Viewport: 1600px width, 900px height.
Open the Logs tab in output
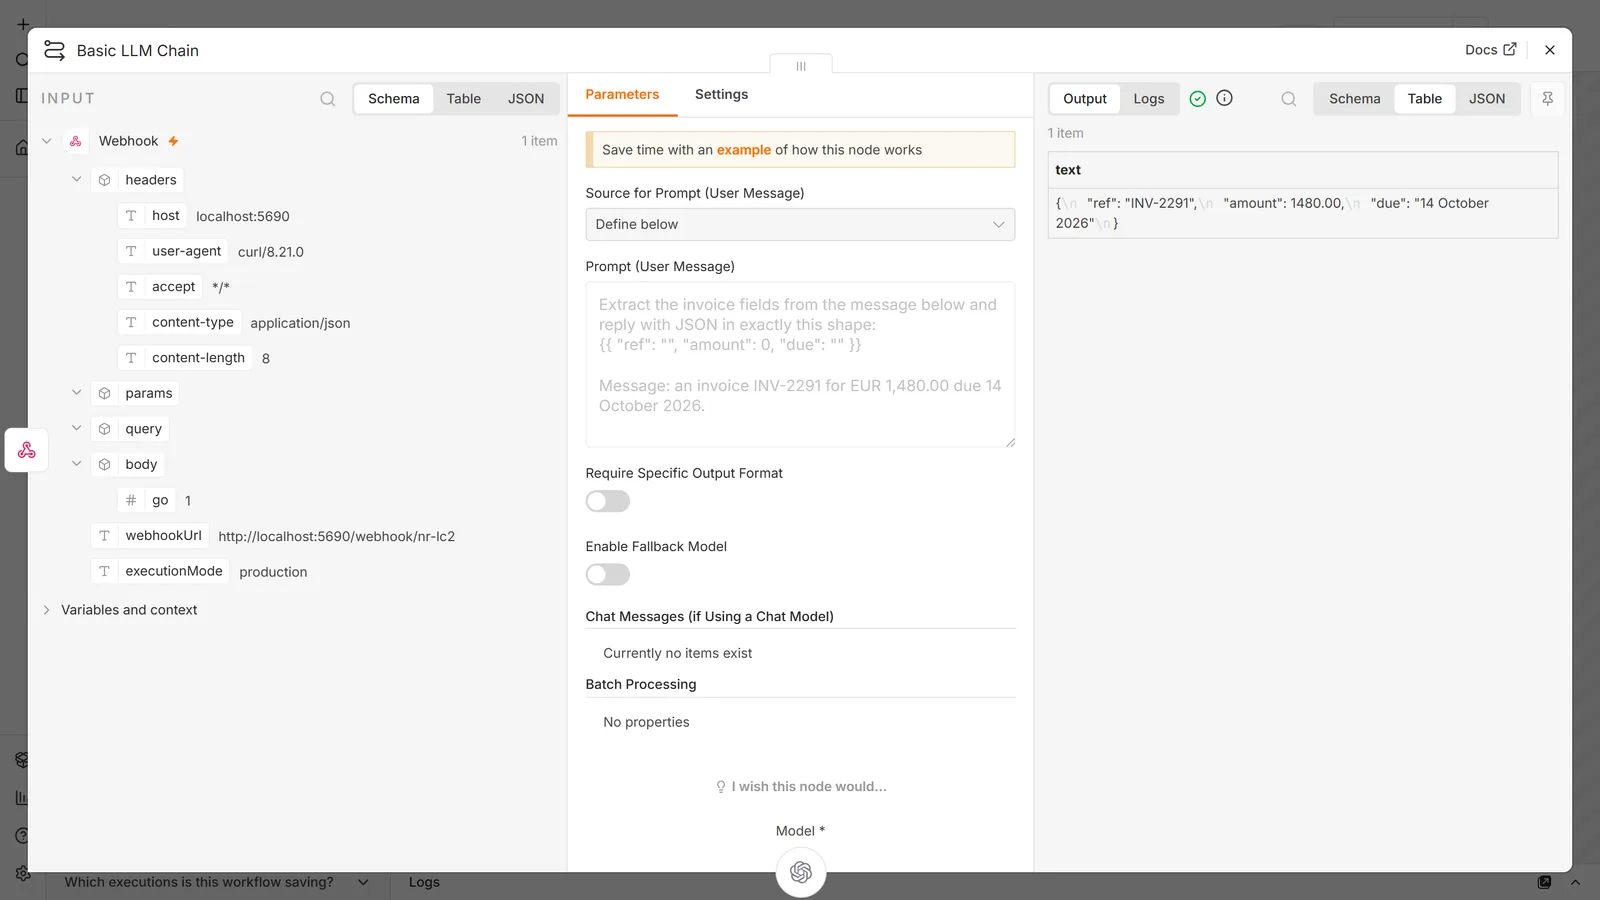pos(1148,99)
